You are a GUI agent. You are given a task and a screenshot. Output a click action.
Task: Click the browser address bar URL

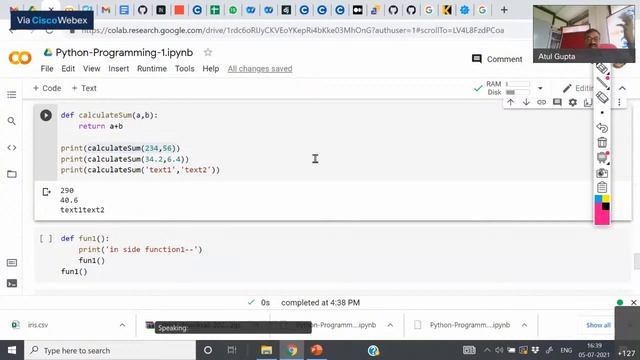tap(293, 30)
